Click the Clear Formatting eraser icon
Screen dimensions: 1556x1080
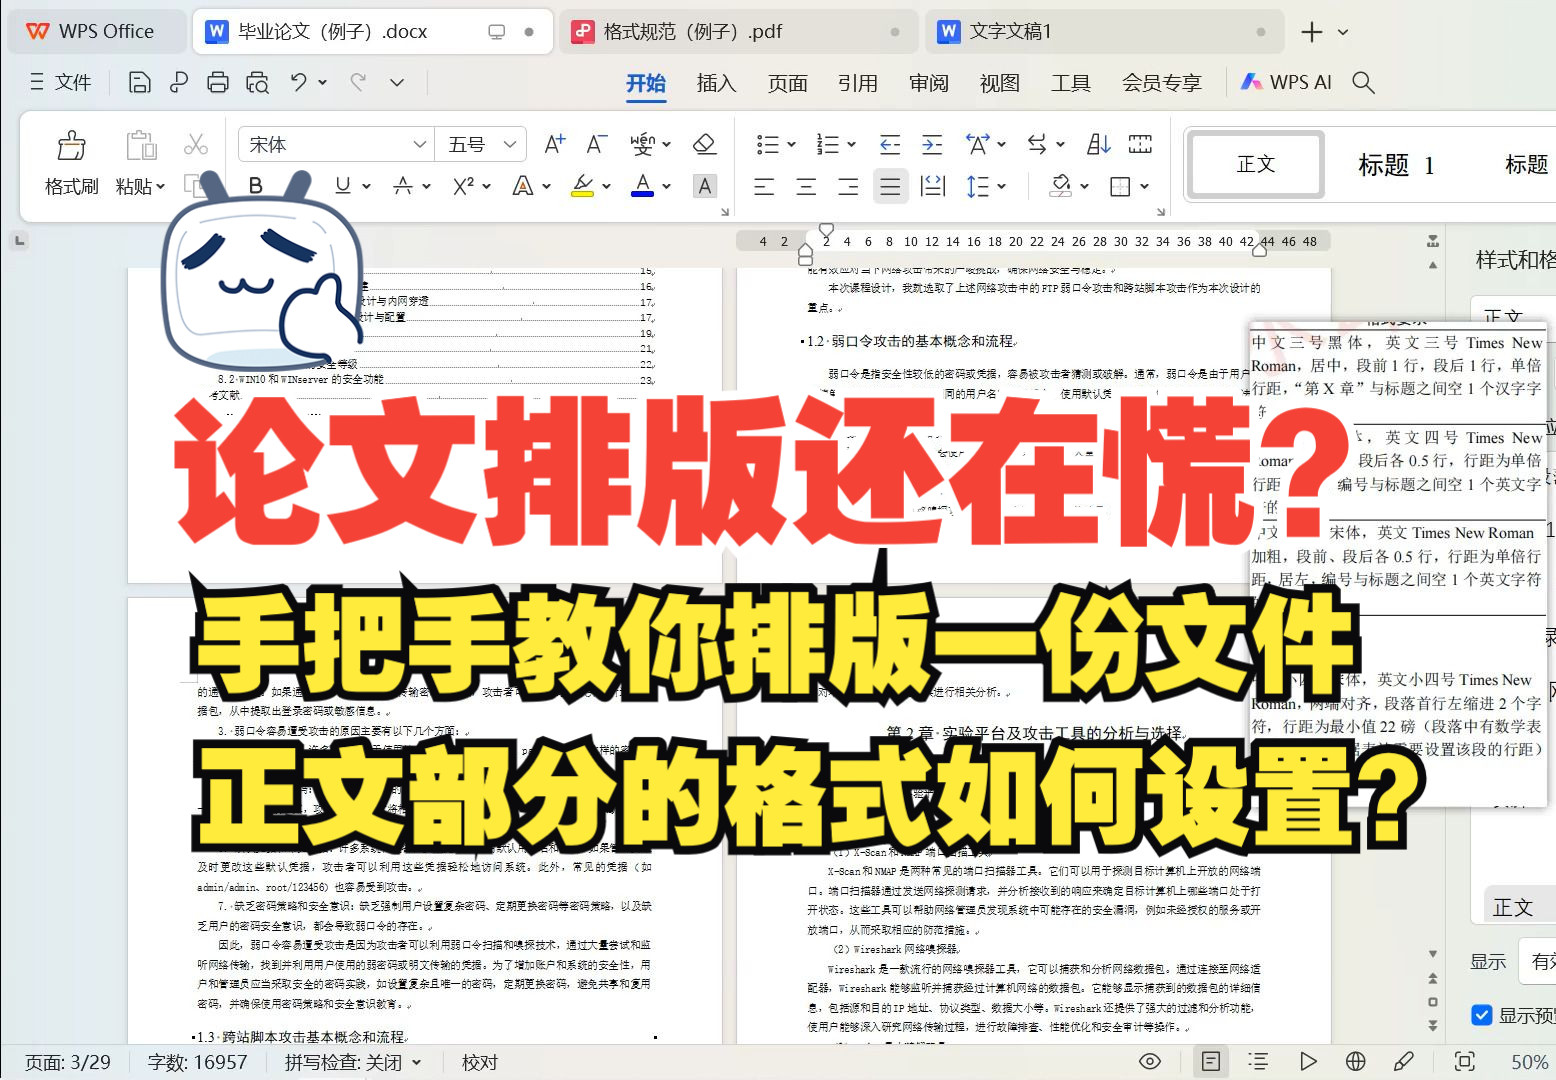tap(704, 143)
